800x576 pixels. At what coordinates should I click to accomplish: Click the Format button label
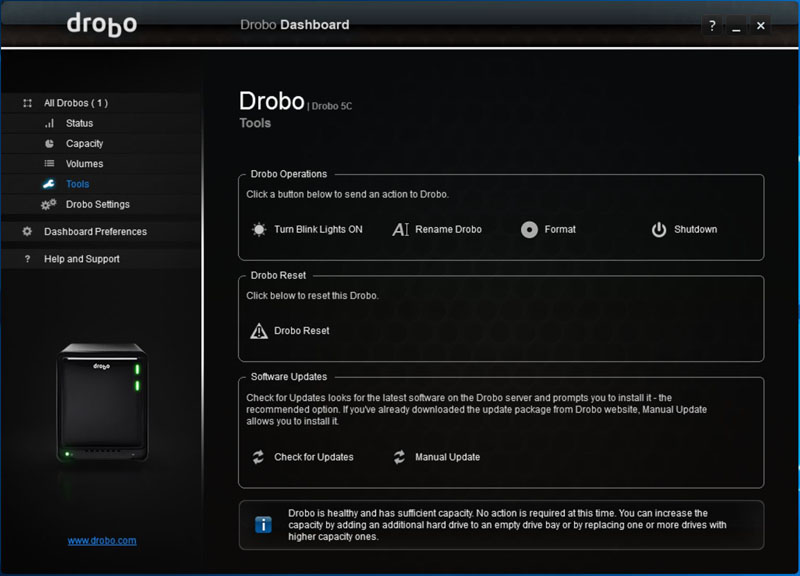point(560,230)
